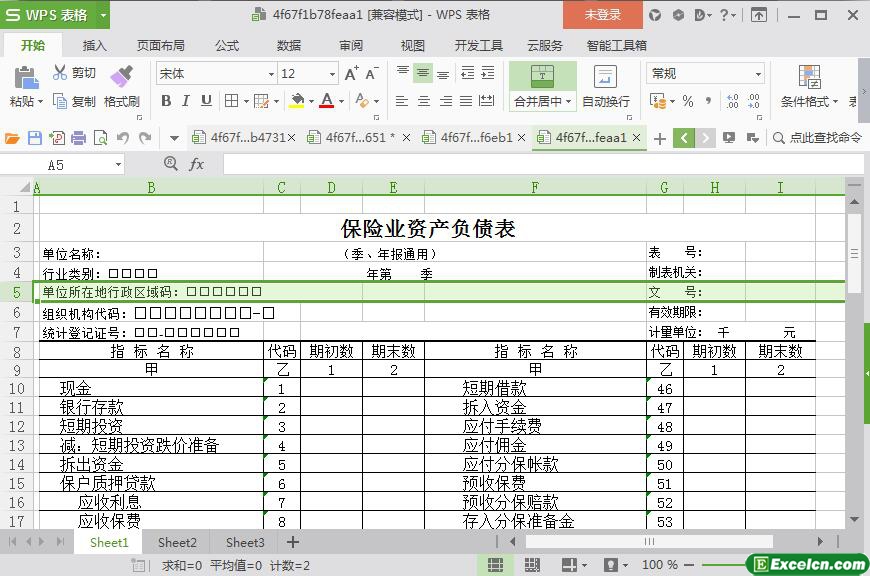Toggle Italic formatting
Screen dimensions: 870x576
click(186, 100)
